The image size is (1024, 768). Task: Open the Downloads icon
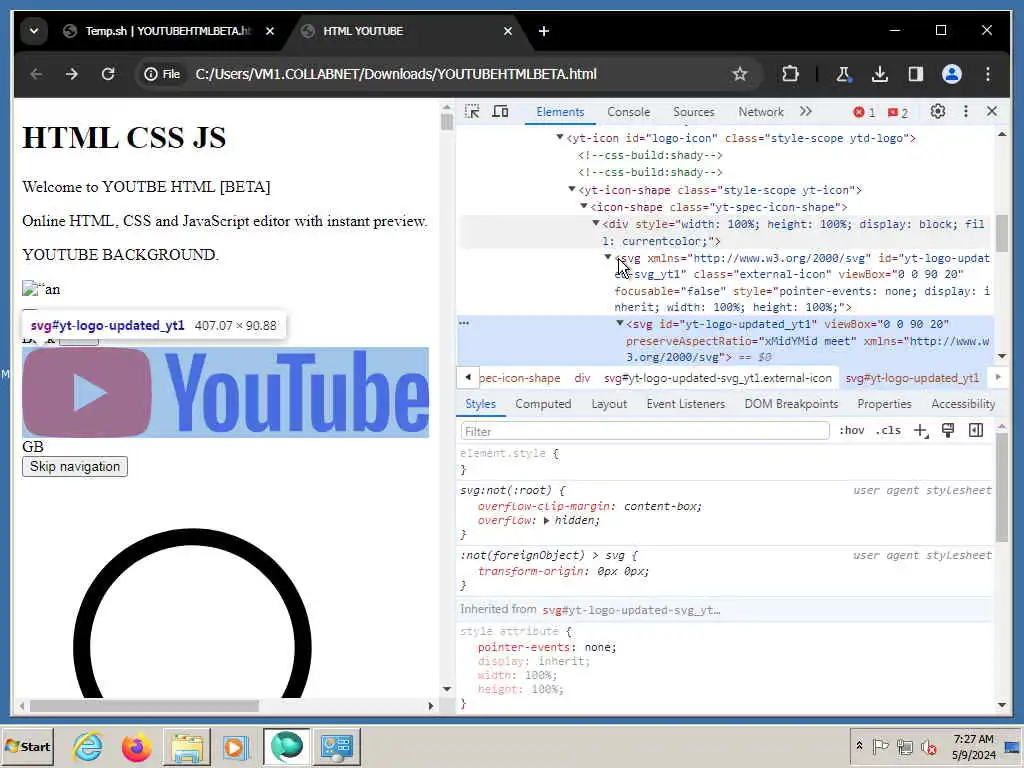880,74
